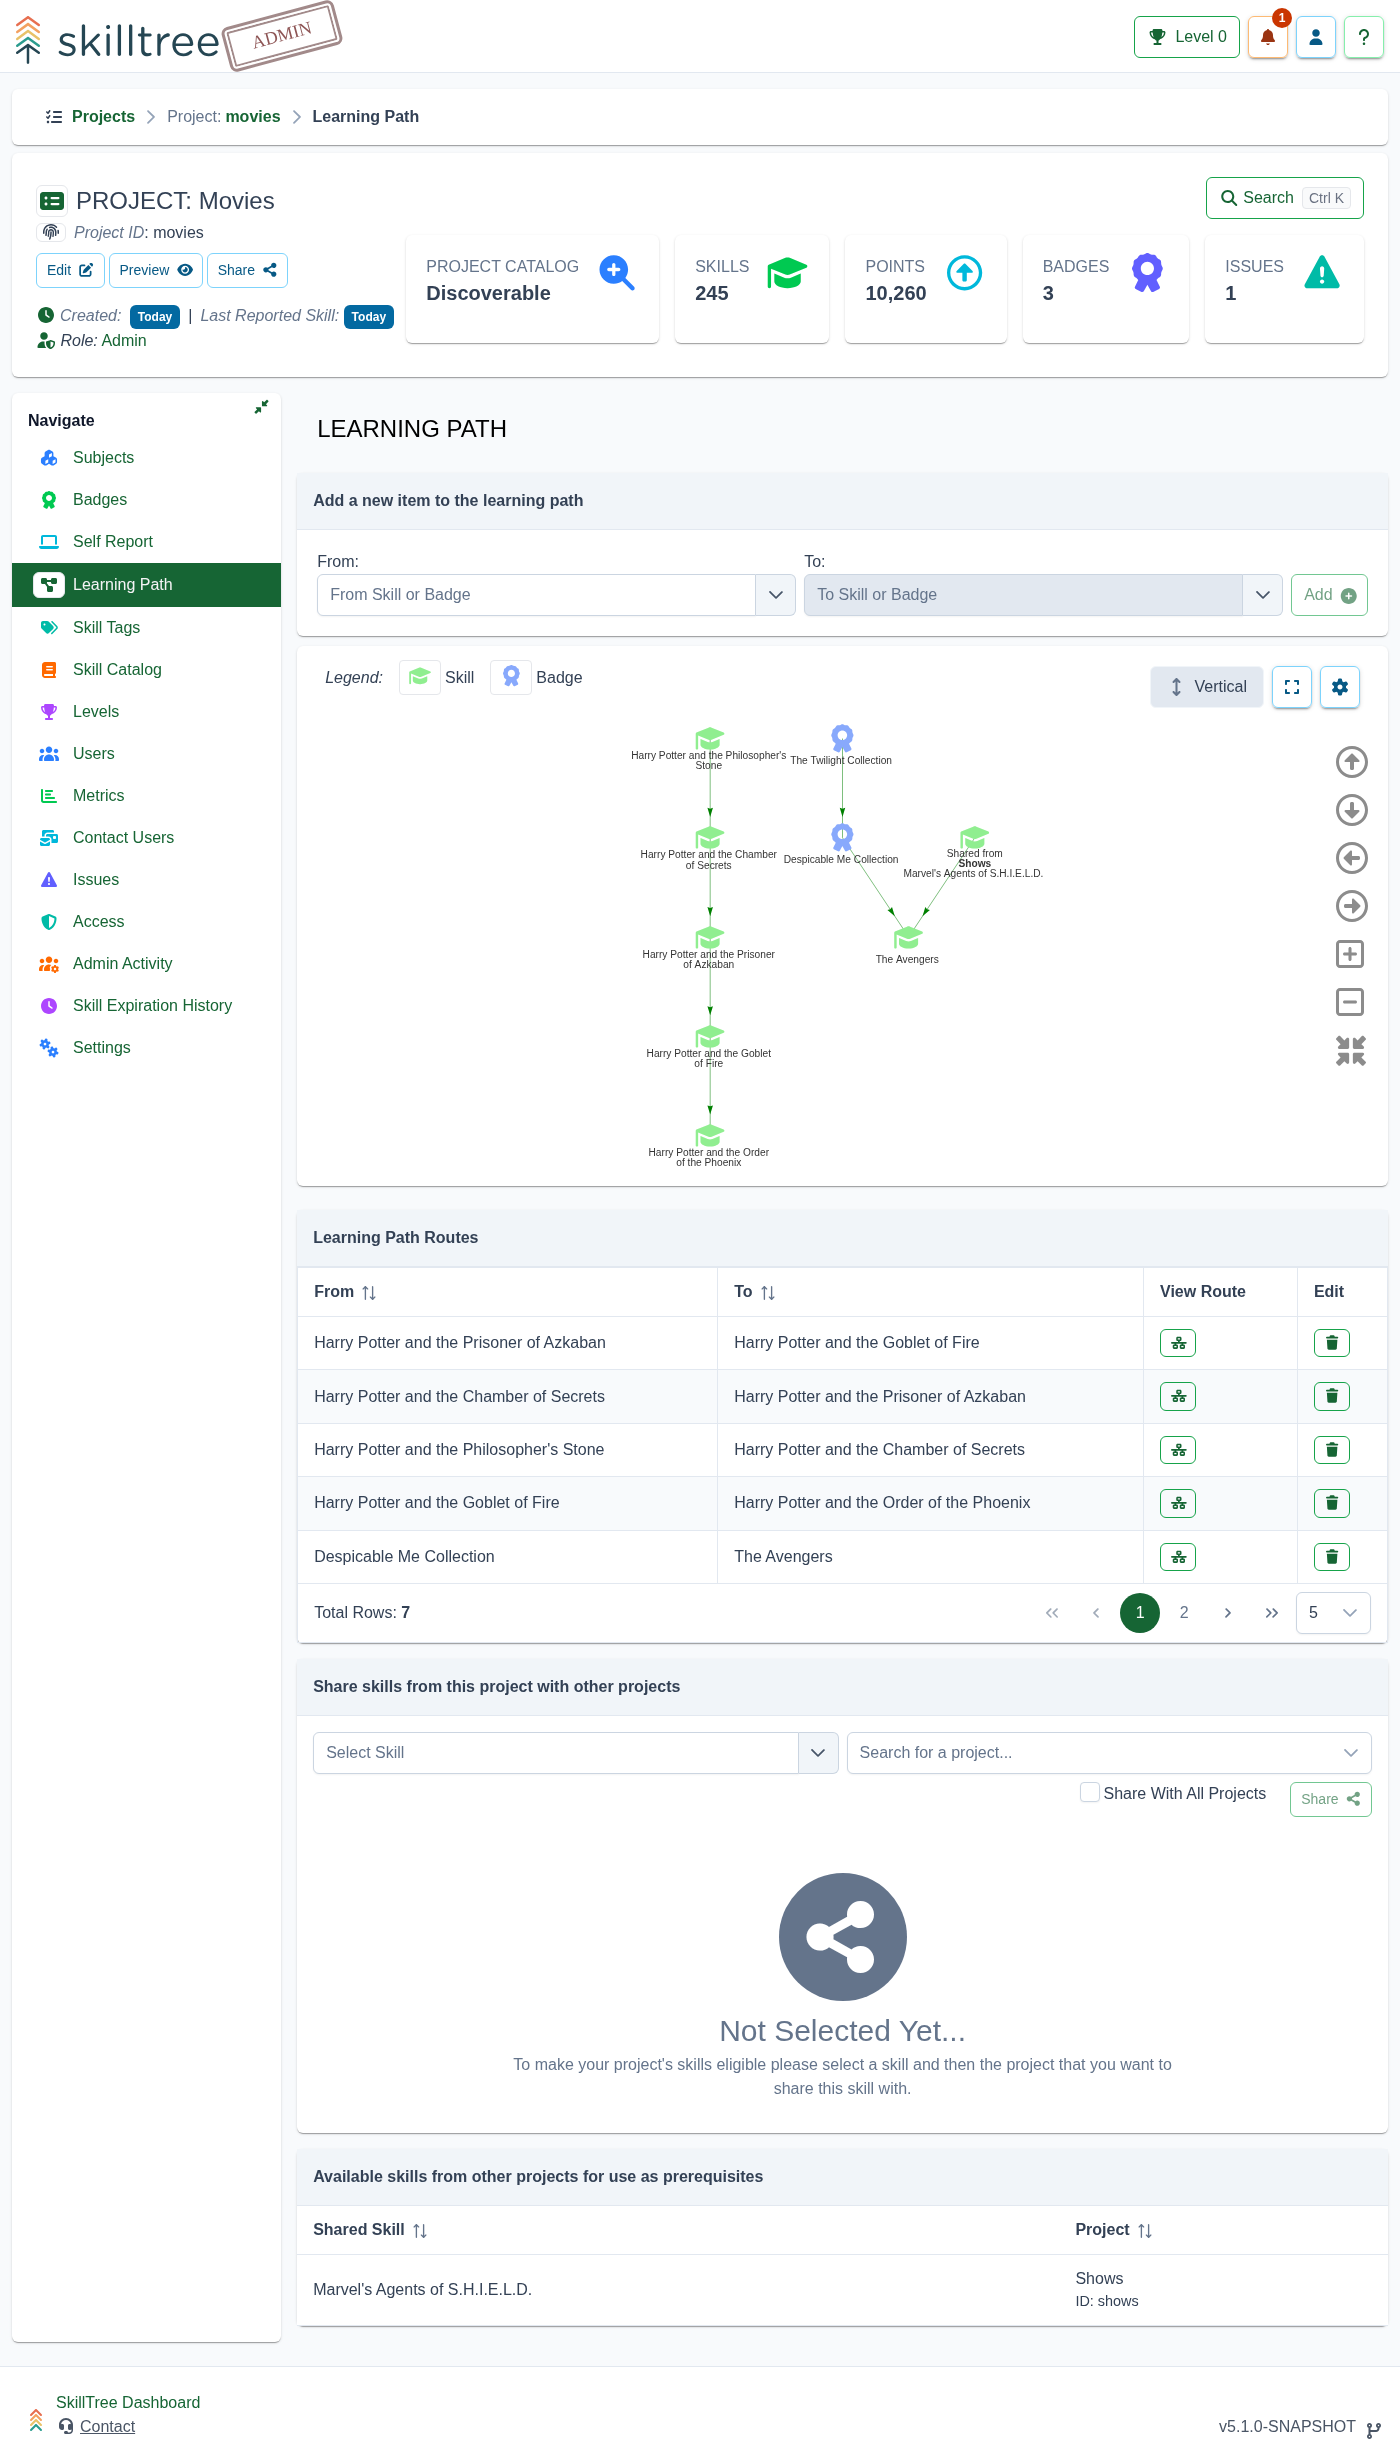The image size is (1400, 2463).
Task: Toggle fullscreen mode for the graph
Action: point(1292,687)
